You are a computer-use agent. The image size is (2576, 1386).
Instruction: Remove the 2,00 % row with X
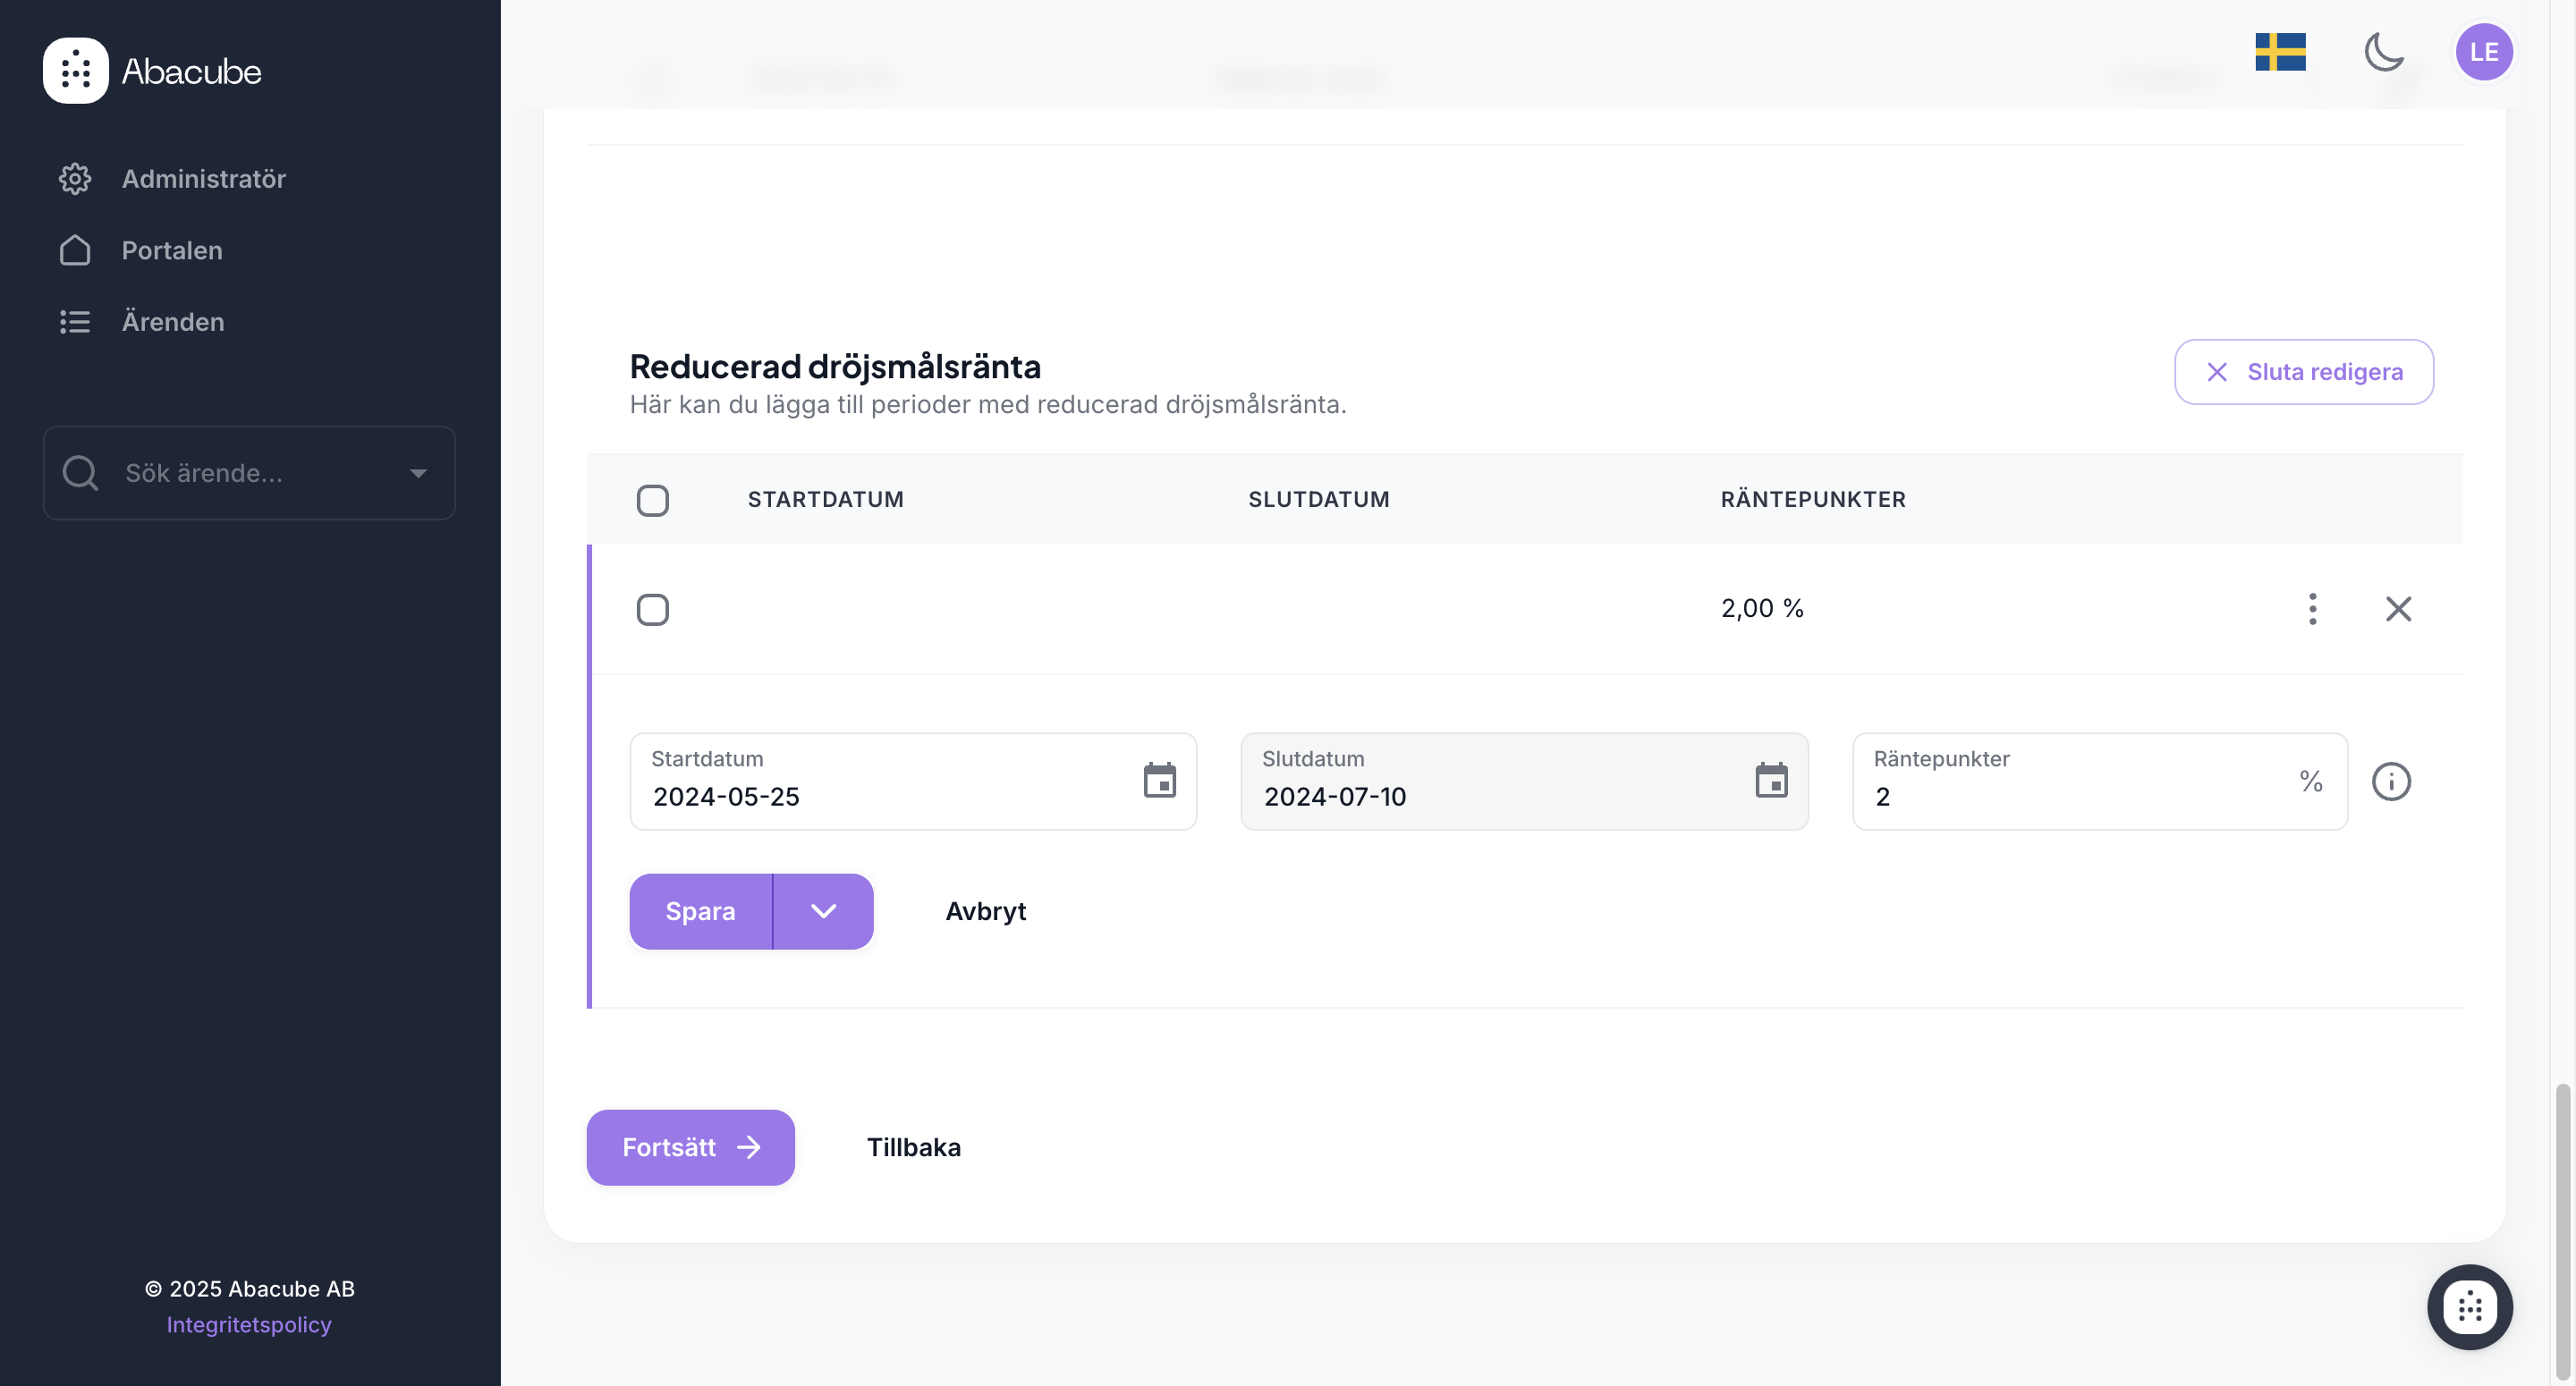pos(2398,609)
